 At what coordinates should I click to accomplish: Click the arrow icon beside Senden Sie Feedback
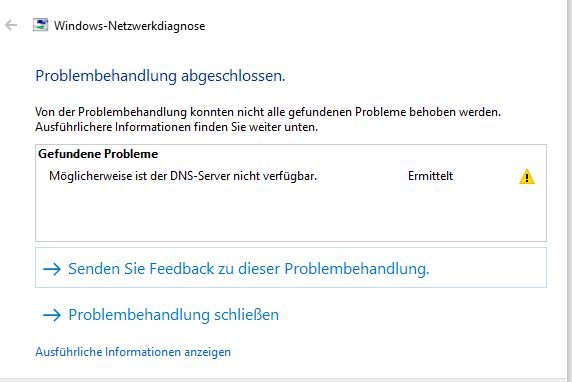[x=52, y=269]
